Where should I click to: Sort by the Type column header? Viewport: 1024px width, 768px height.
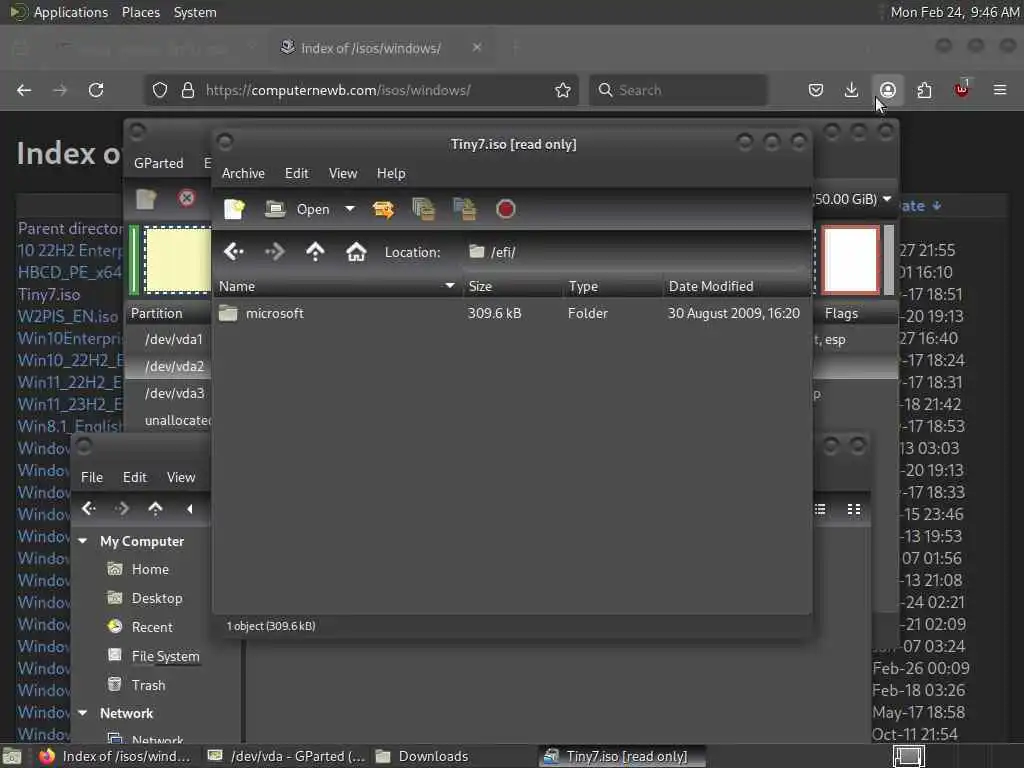click(613, 286)
